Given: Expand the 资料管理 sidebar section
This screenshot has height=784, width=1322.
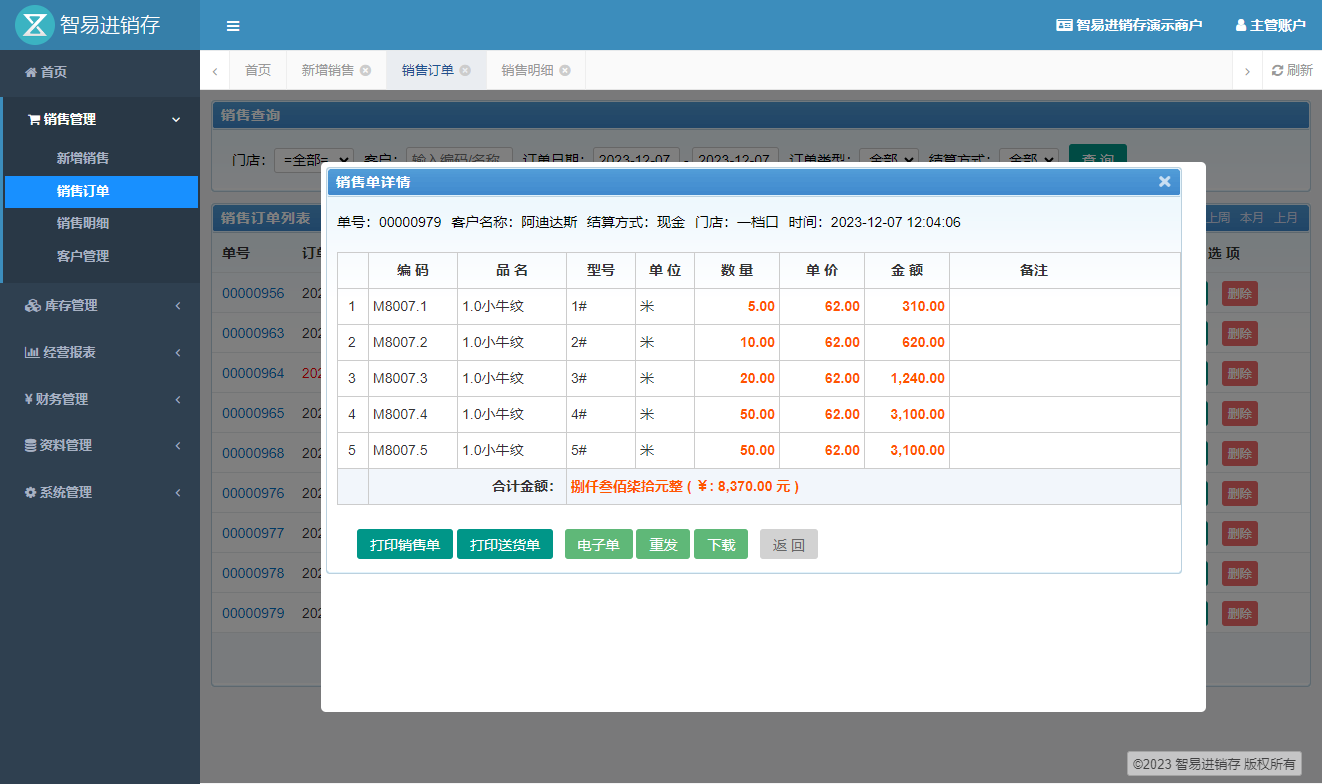Looking at the screenshot, I should pyautogui.click(x=100, y=445).
